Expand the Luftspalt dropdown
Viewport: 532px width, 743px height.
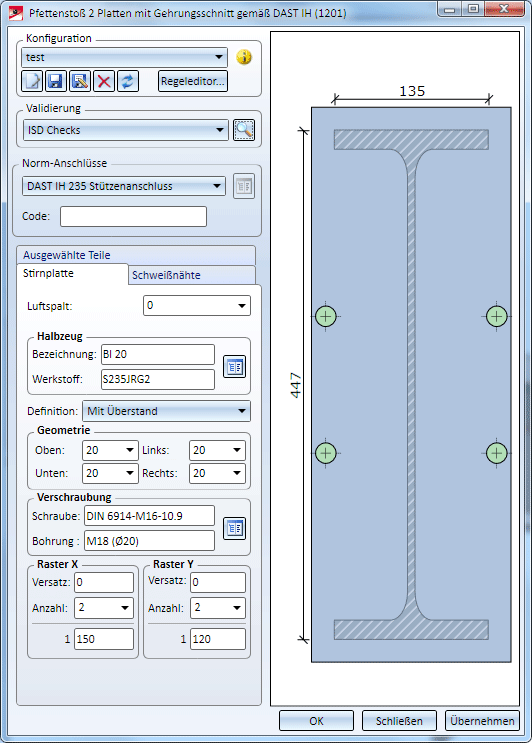click(197, 306)
